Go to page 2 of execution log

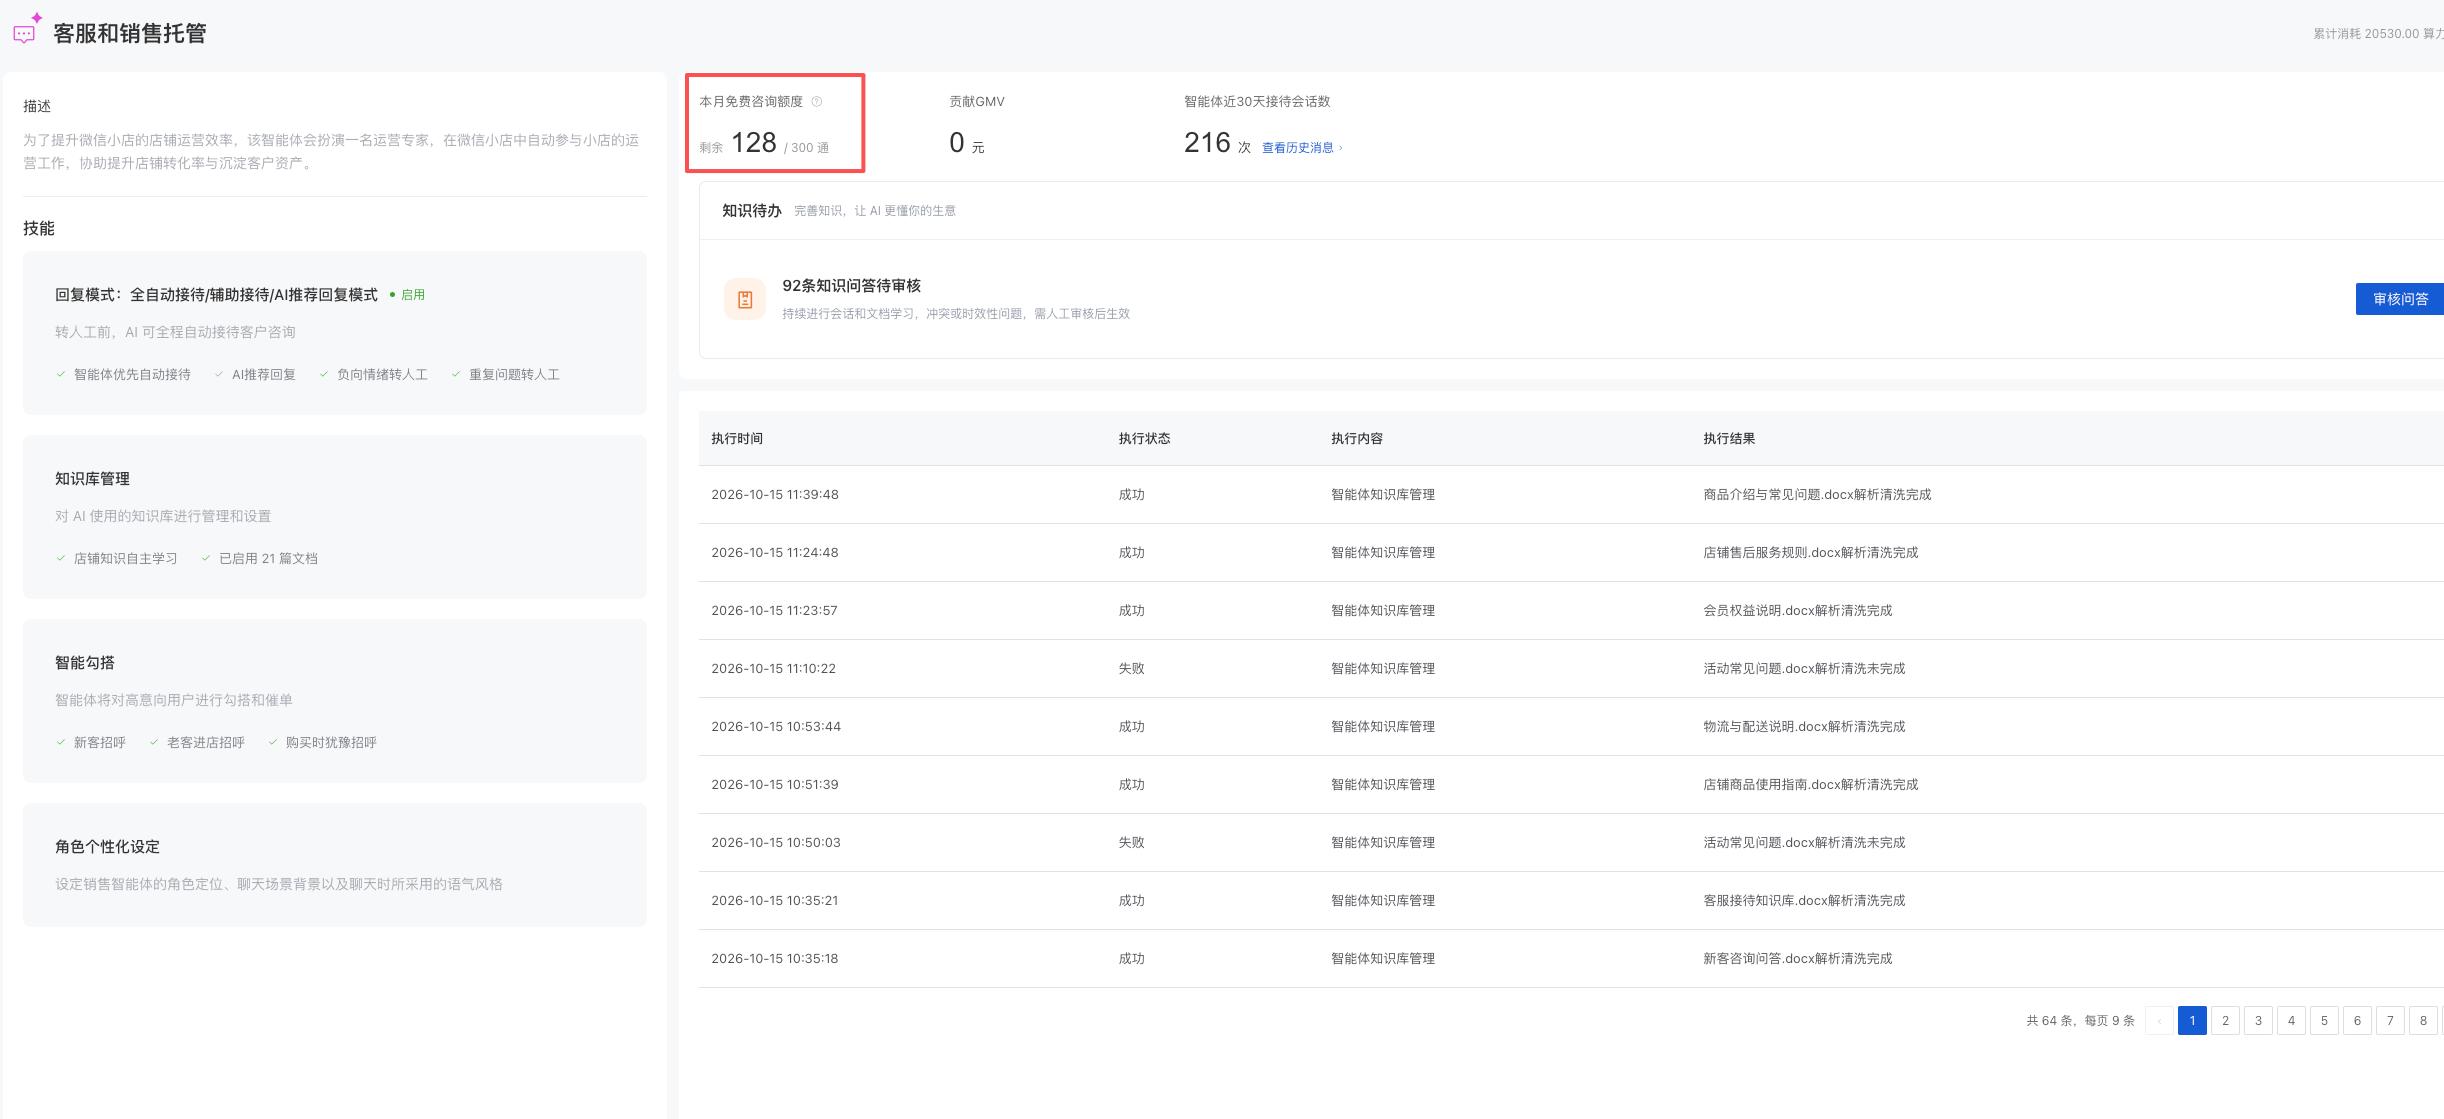coord(2225,1020)
